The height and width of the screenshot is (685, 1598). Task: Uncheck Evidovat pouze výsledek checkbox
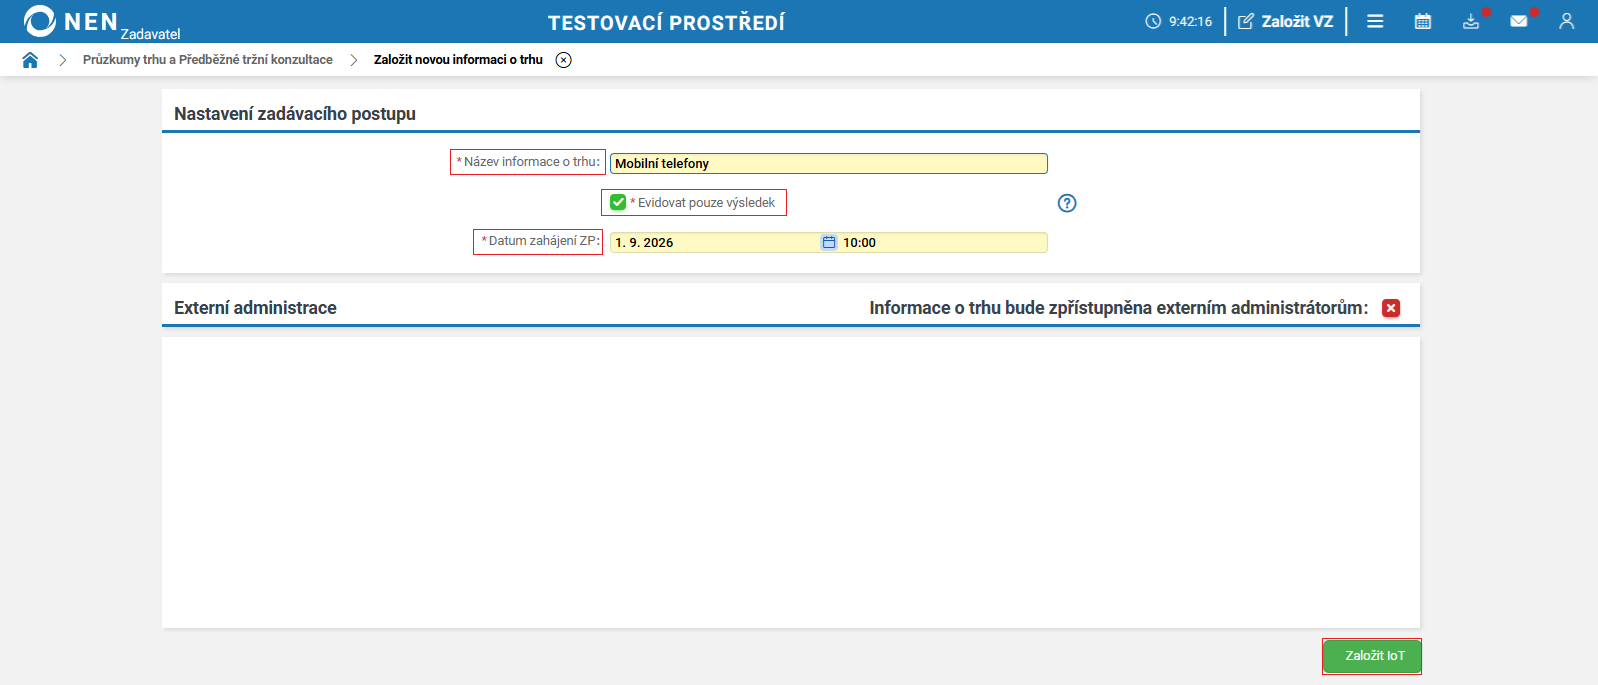point(618,202)
